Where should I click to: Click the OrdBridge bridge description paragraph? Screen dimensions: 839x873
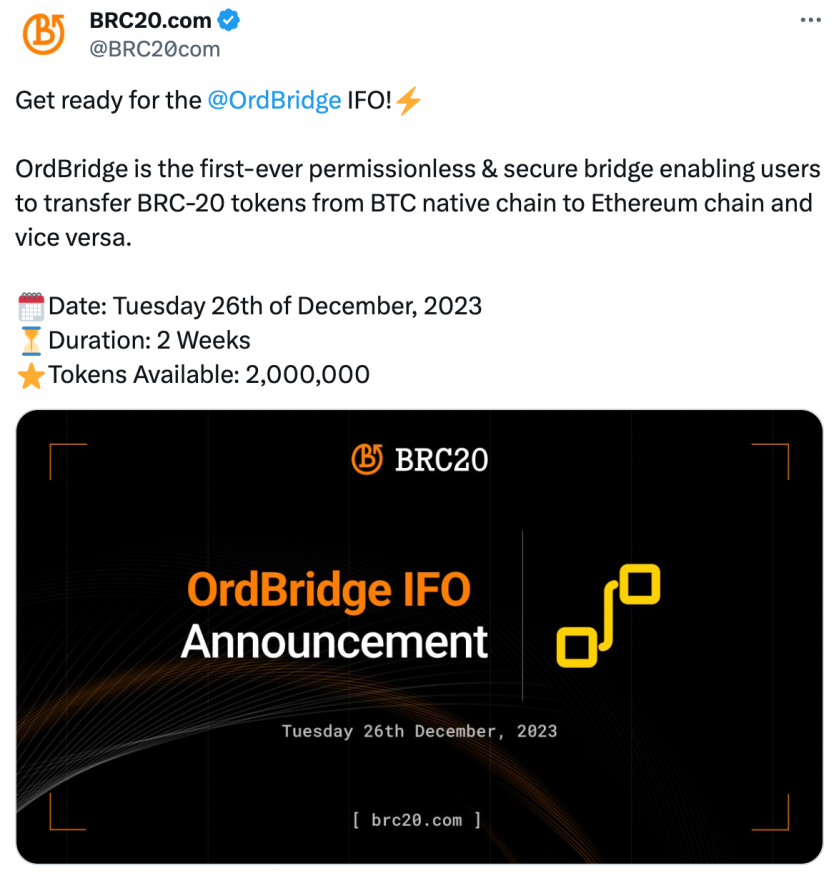(x=414, y=204)
